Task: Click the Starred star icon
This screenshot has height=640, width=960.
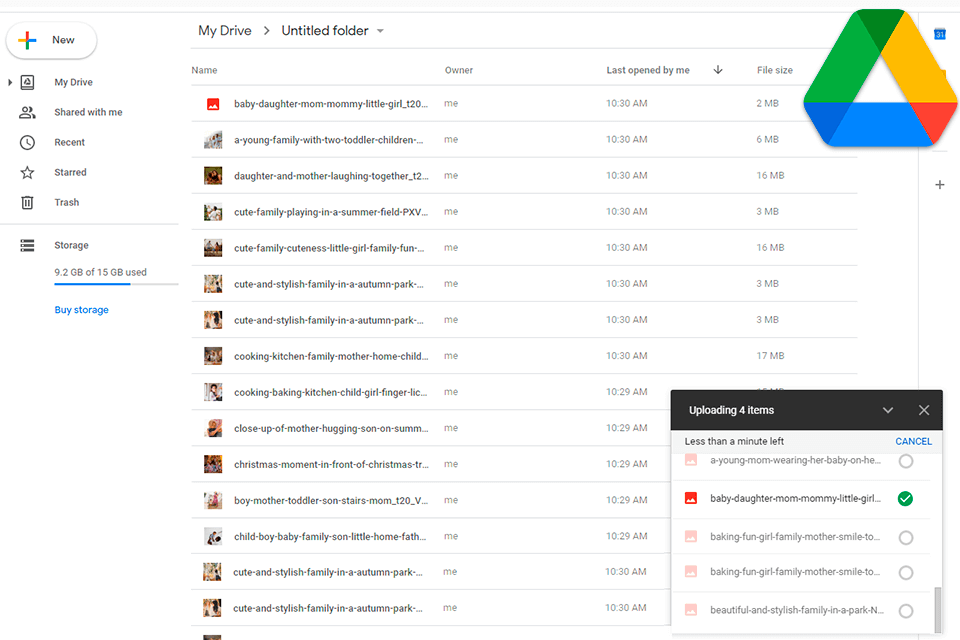Action: (27, 172)
